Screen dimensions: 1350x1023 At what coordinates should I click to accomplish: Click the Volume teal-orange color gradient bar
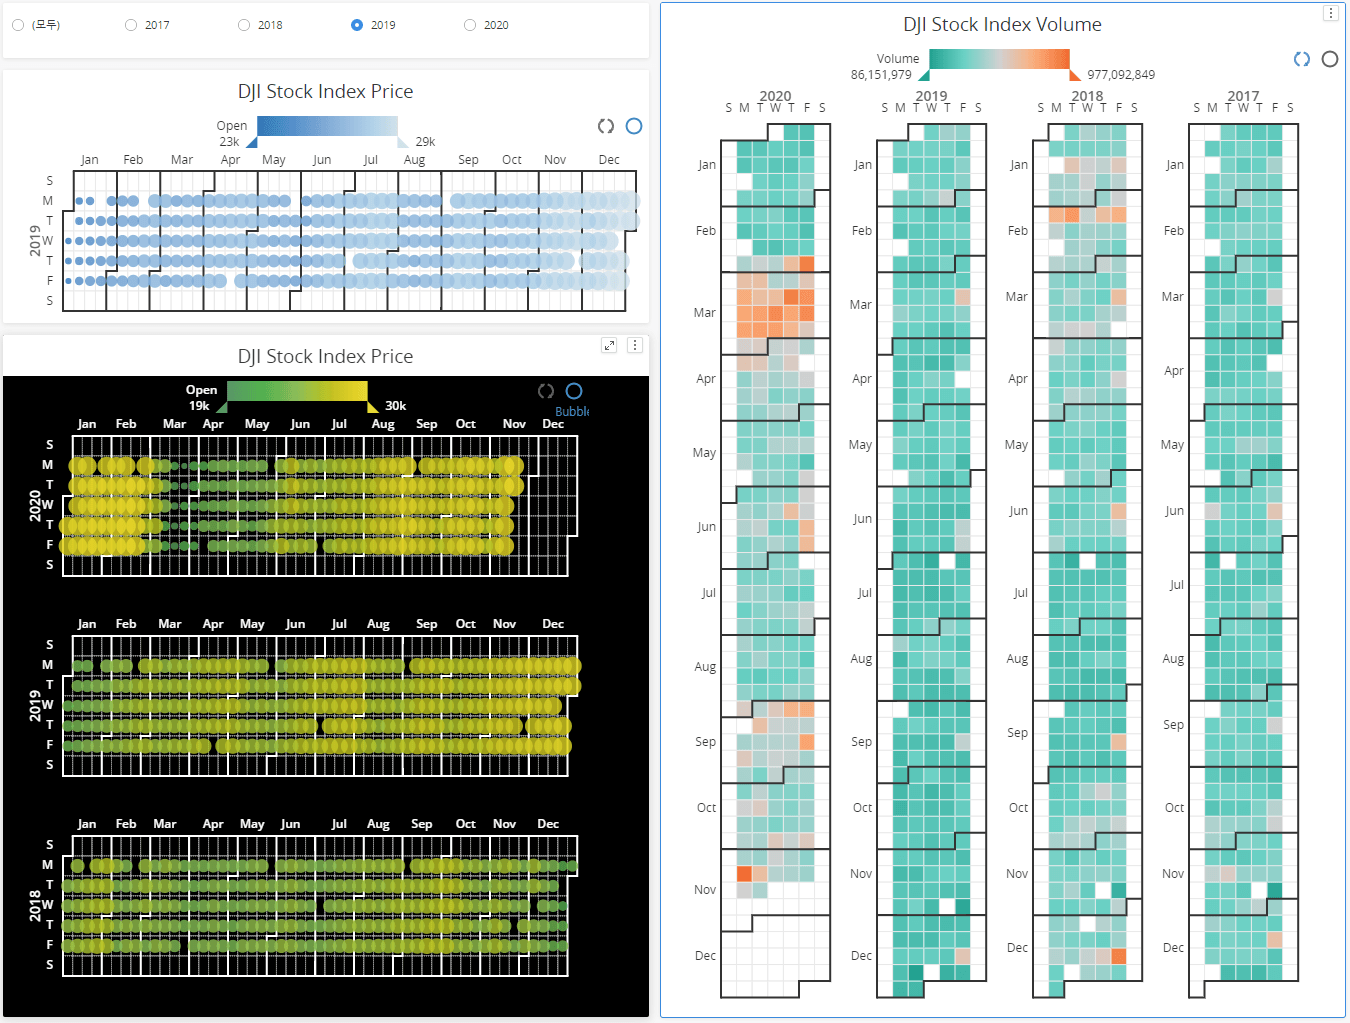pos(999,59)
